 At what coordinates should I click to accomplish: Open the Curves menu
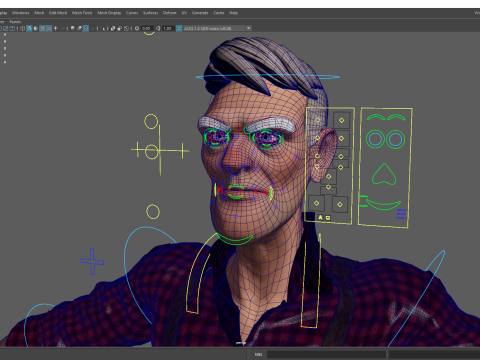pyautogui.click(x=132, y=13)
